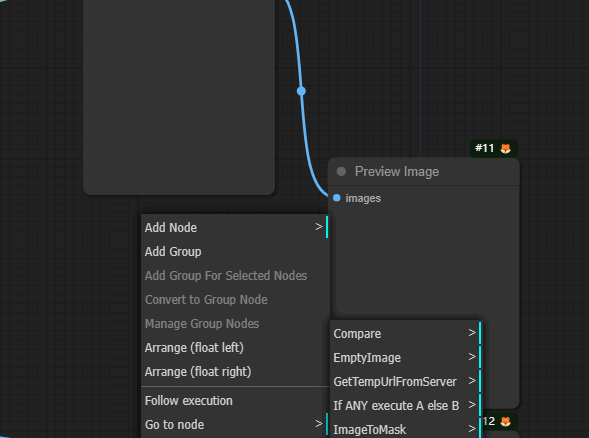
Task: Expand the ImageToMask submenu
Action: [x=406, y=429]
